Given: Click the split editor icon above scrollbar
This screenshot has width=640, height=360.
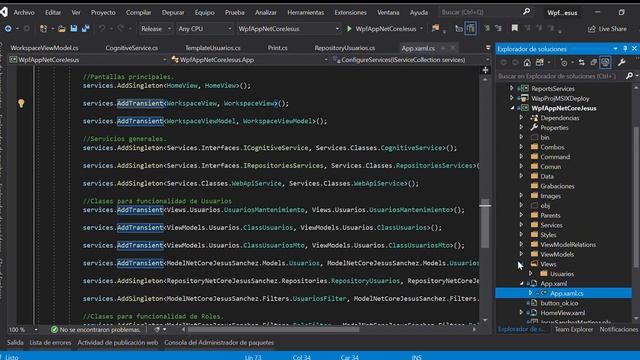Looking at the screenshot, I should [x=485, y=70].
